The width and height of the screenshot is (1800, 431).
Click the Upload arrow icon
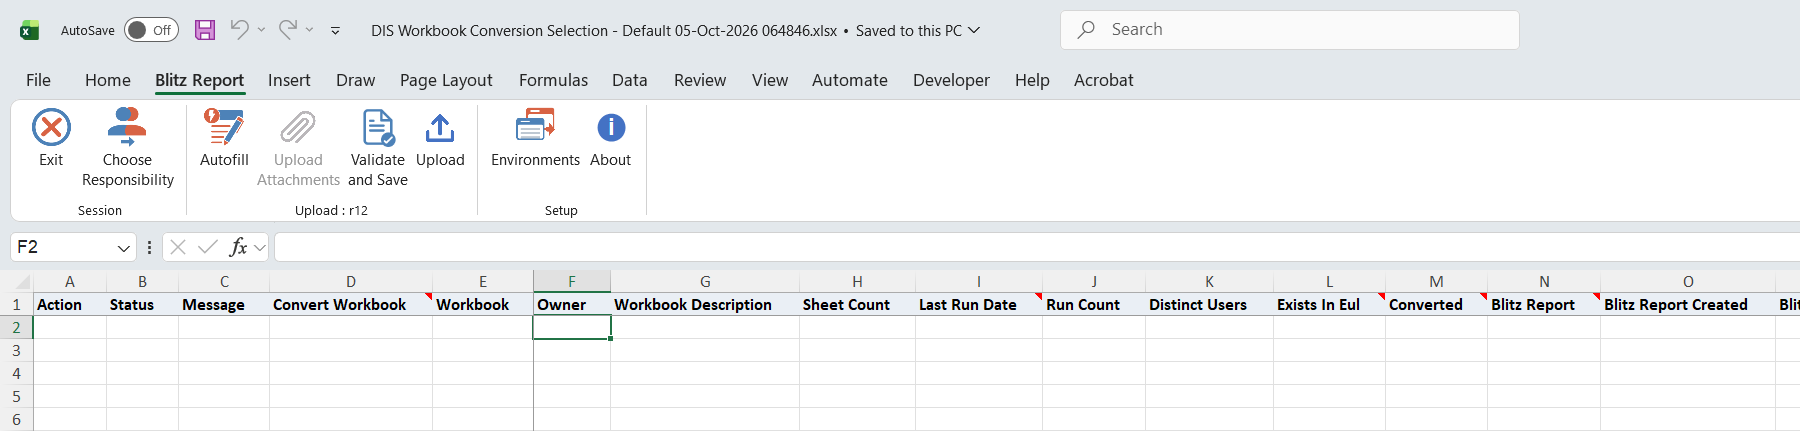pyautogui.click(x=440, y=128)
